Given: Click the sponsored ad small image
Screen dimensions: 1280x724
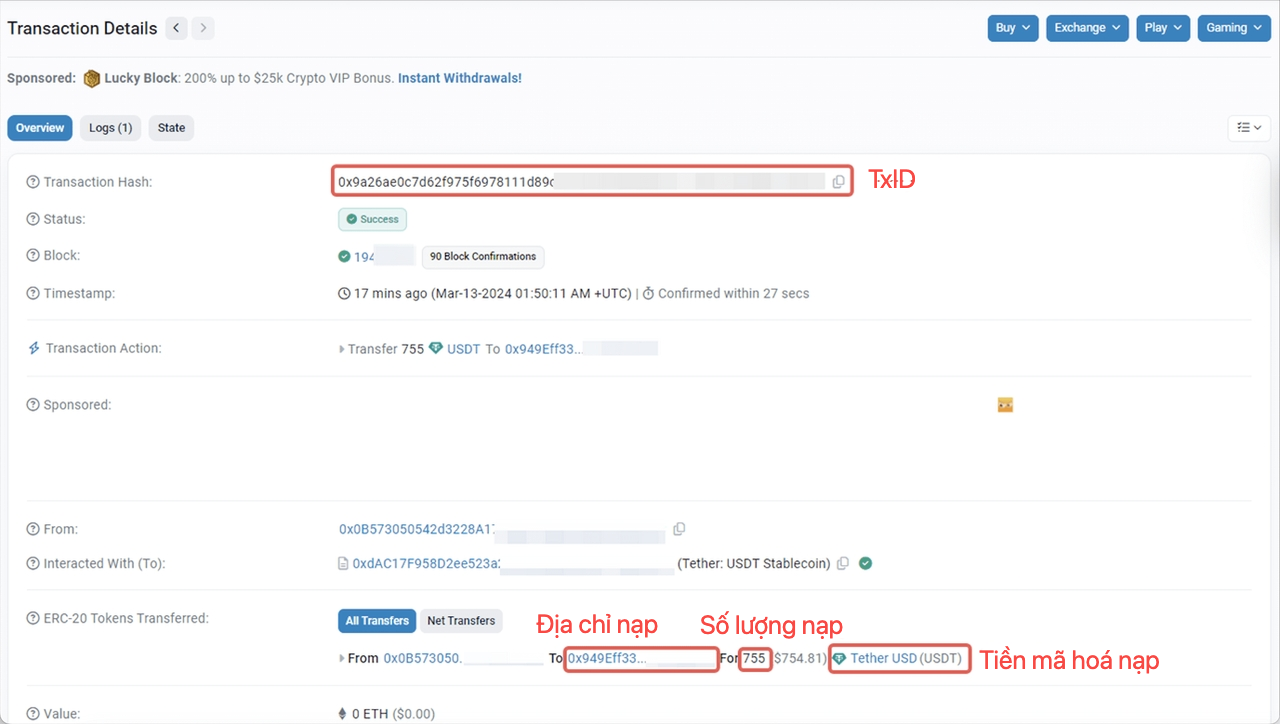Looking at the screenshot, I should [x=1006, y=405].
